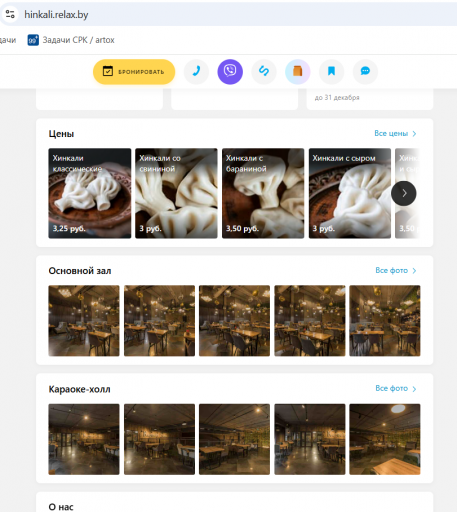
Task: Open the Задачи СРК / artox bookmark
Action: [x=71, y=40]
